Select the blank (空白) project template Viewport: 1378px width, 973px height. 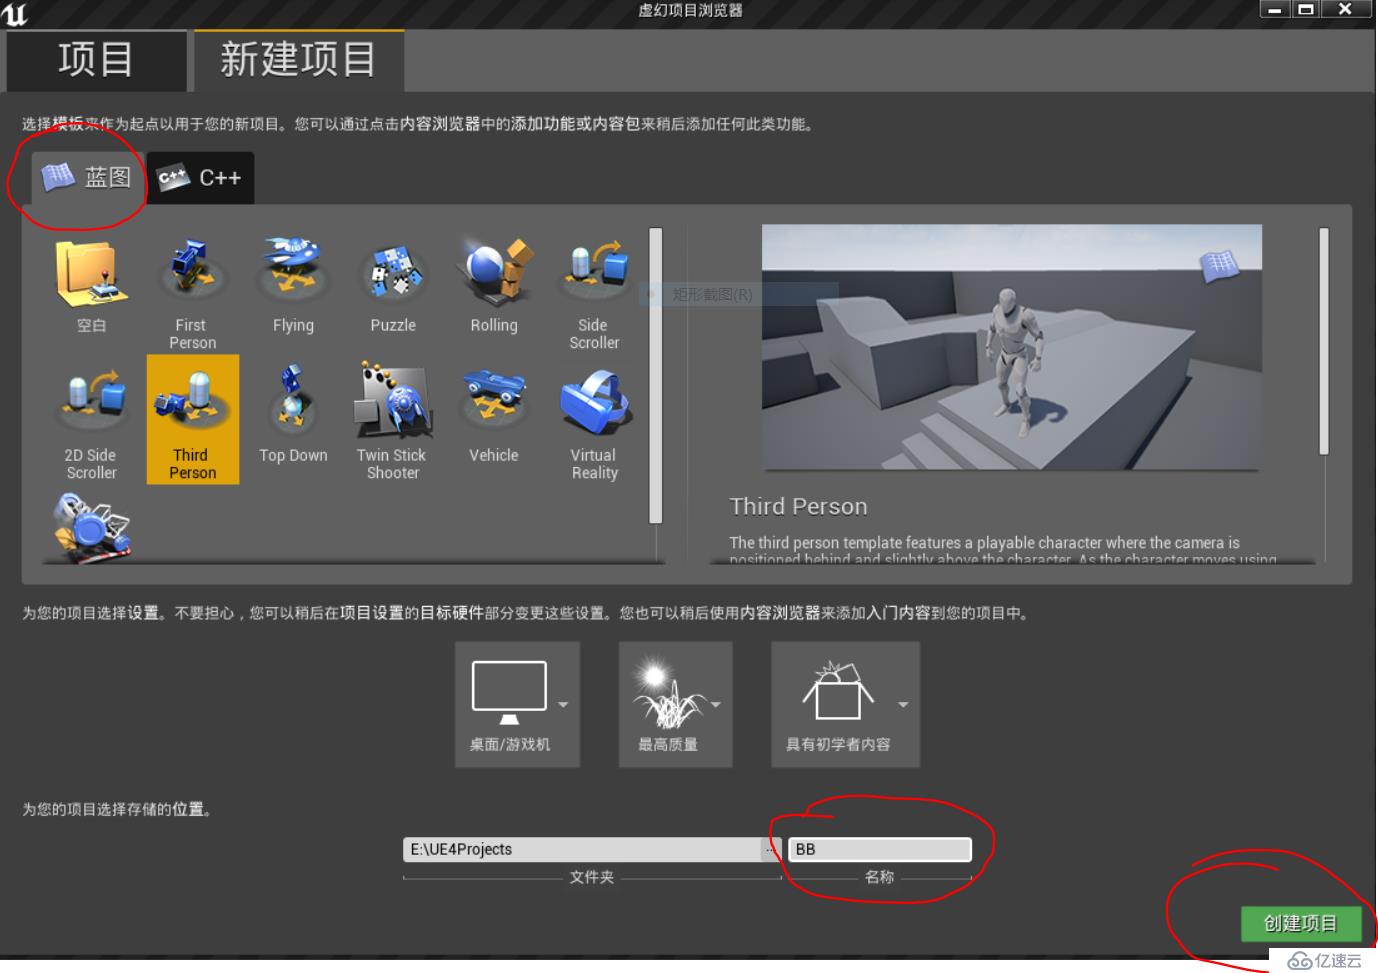91,288
